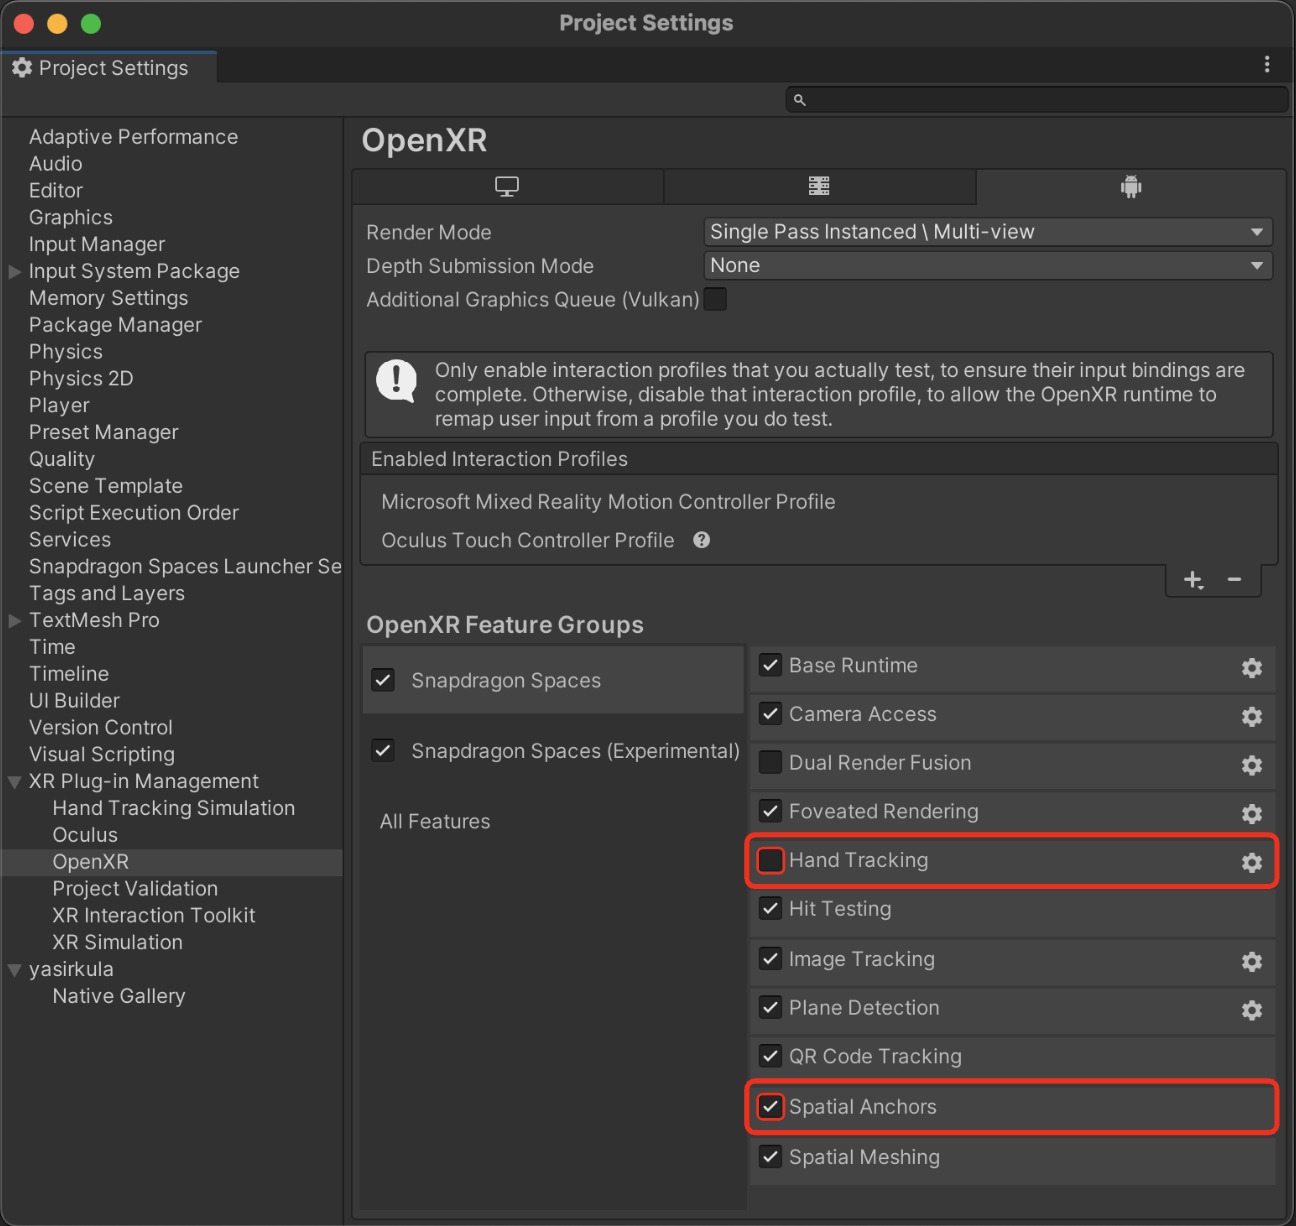This screenshot has width=1296, height=1226.
Task: Uncheck the Plane Detection feature
Action: pos(770,1007)
